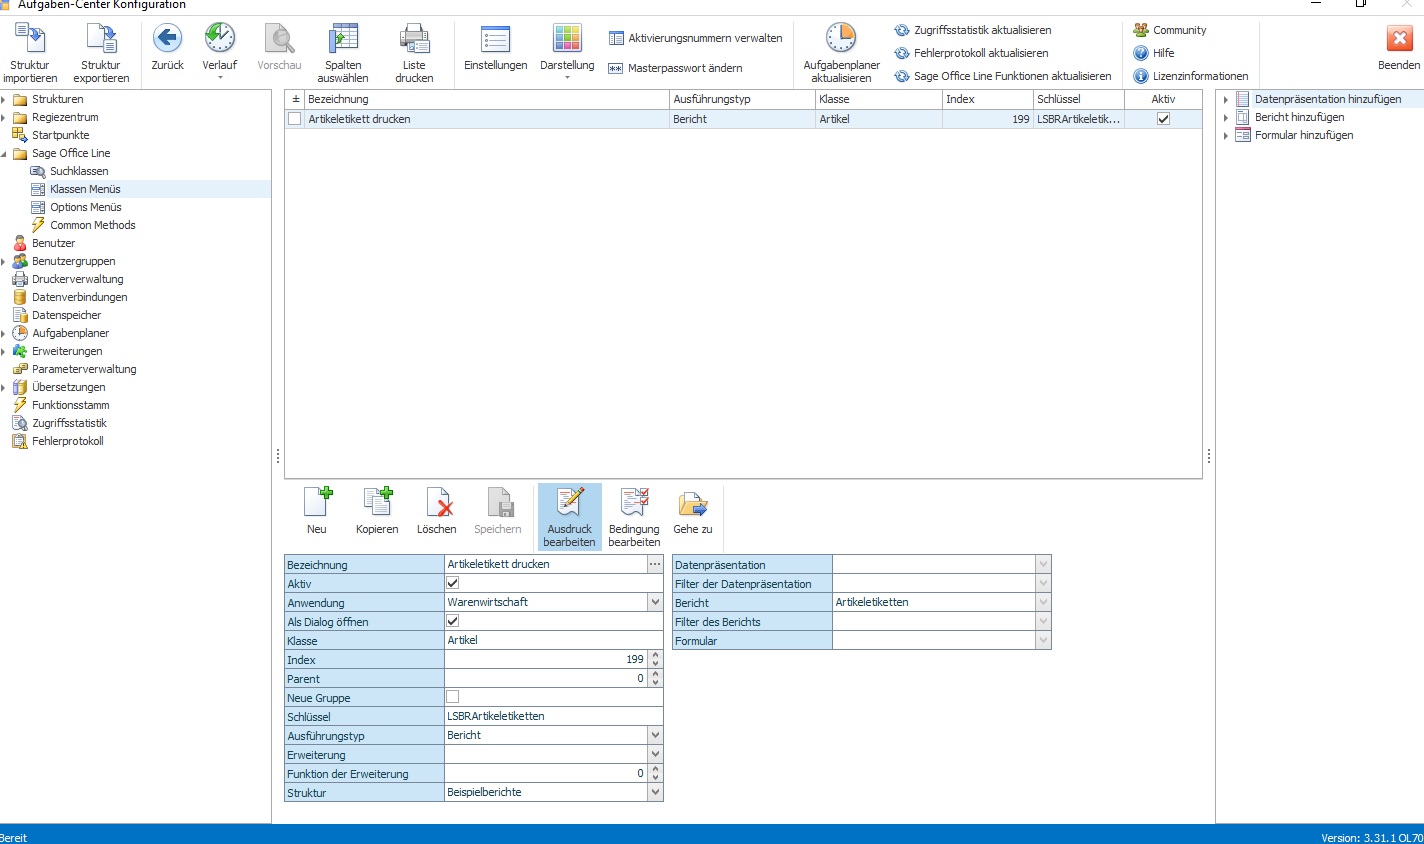Delete entry with Löschen icon
Image resolution: width=1424 pixels, height=844 pixels.
[437, 502]
